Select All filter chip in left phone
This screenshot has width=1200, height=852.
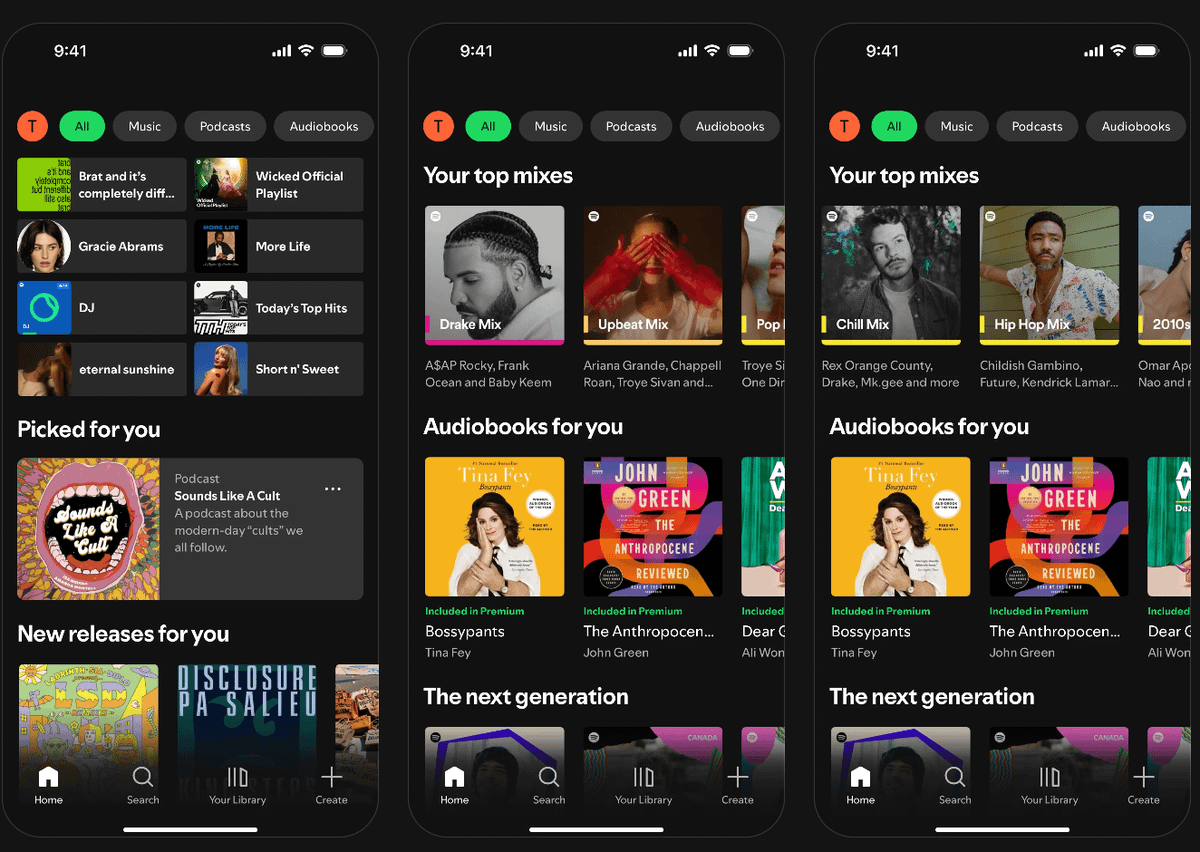coord(82,126)
